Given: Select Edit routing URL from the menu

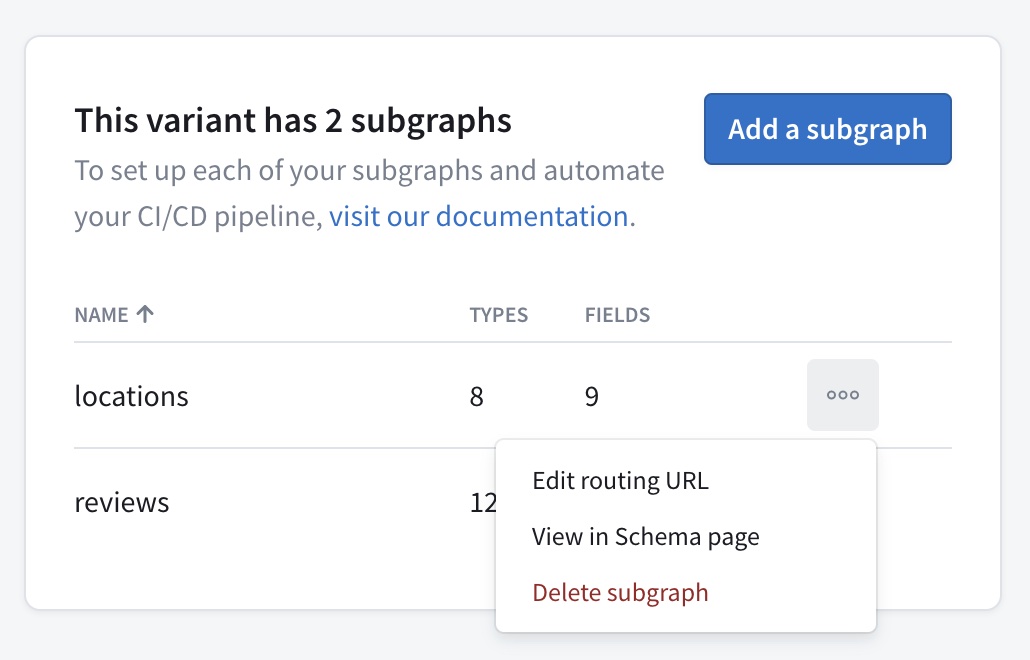Looking at the screenshot, I should [x=619, y=480].
